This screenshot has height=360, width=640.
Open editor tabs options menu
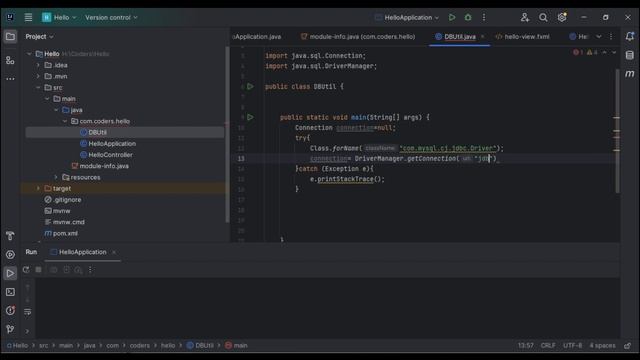coord(611,37)
